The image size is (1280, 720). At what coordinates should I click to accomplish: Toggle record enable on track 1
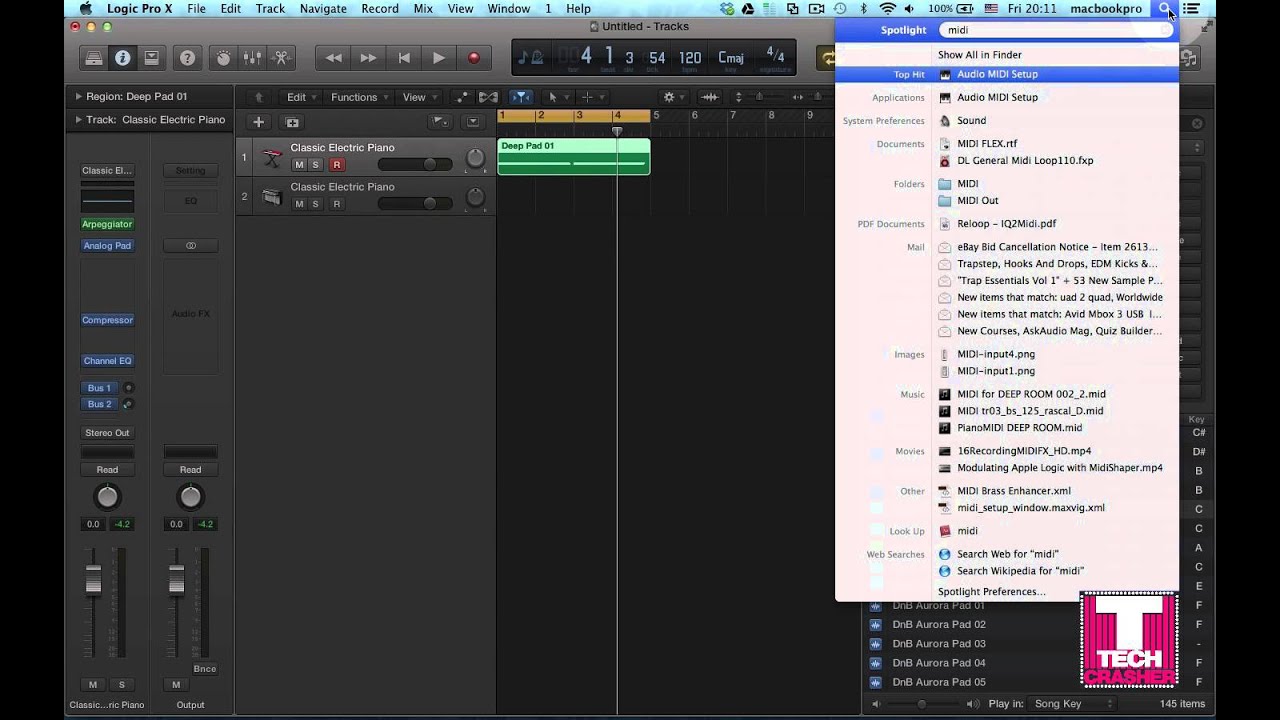pos(337,165)
